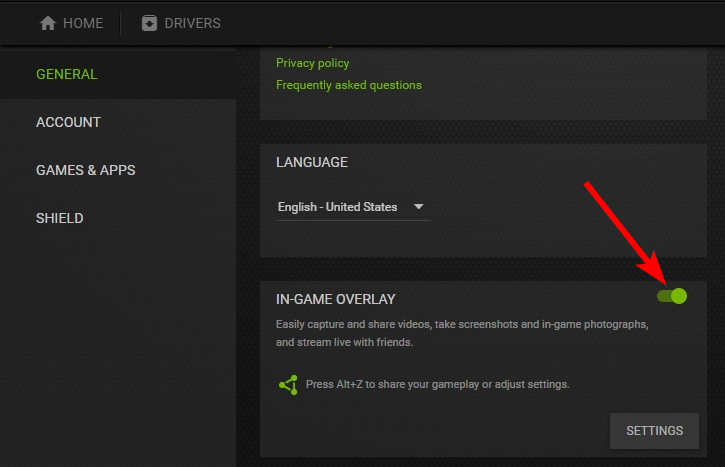
Task: Click the divider between HOME and DRIVERS
Action: point(121,23)
